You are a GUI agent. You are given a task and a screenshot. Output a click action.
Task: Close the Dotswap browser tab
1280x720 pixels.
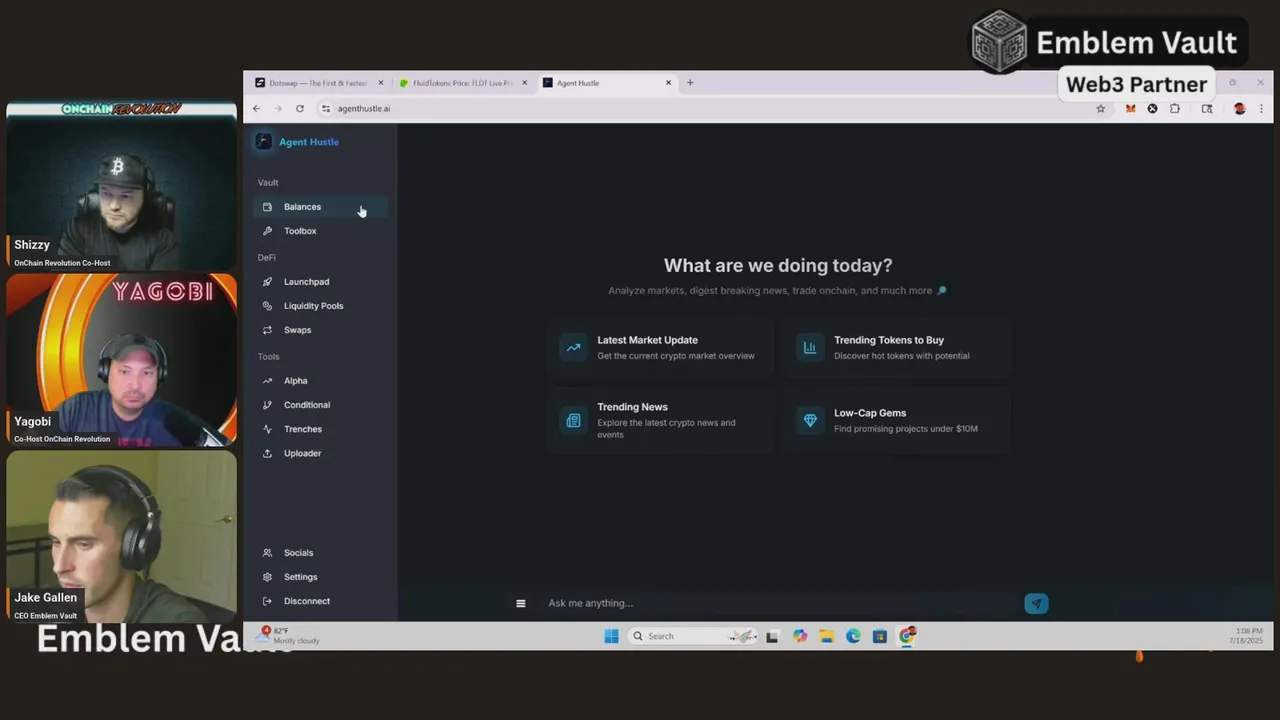[380, 83]
